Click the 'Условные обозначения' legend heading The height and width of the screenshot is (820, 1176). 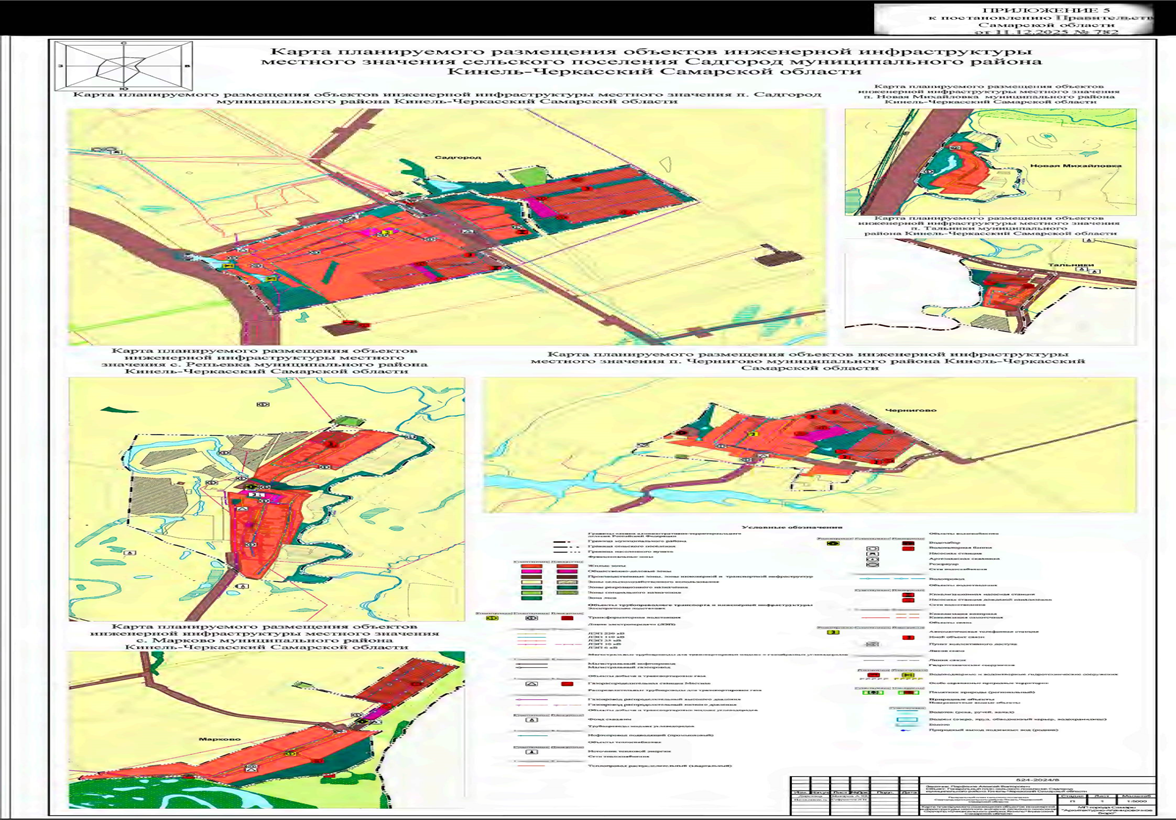click(x=781, y=525)
